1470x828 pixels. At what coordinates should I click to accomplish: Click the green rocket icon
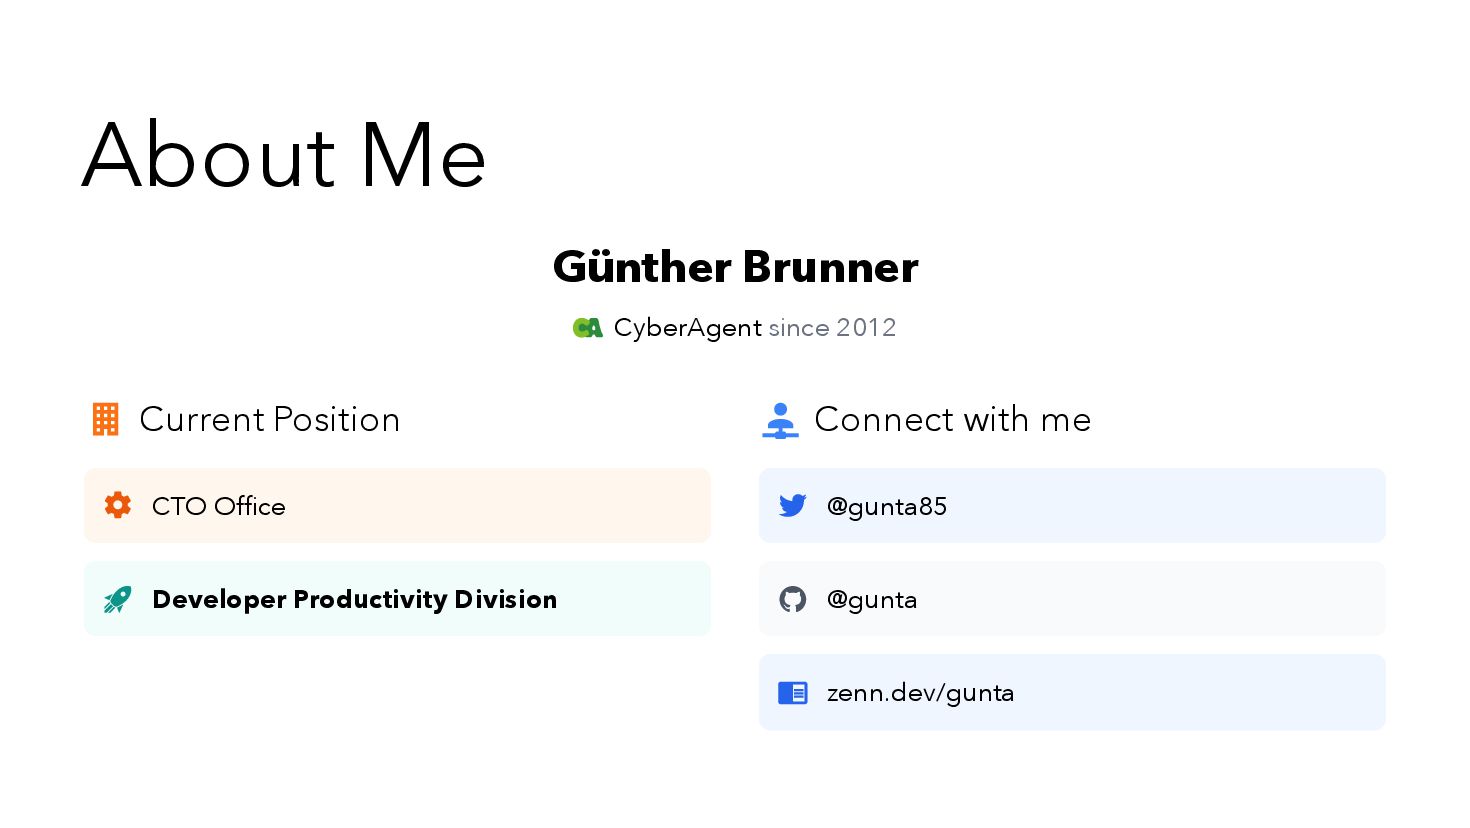118,599
